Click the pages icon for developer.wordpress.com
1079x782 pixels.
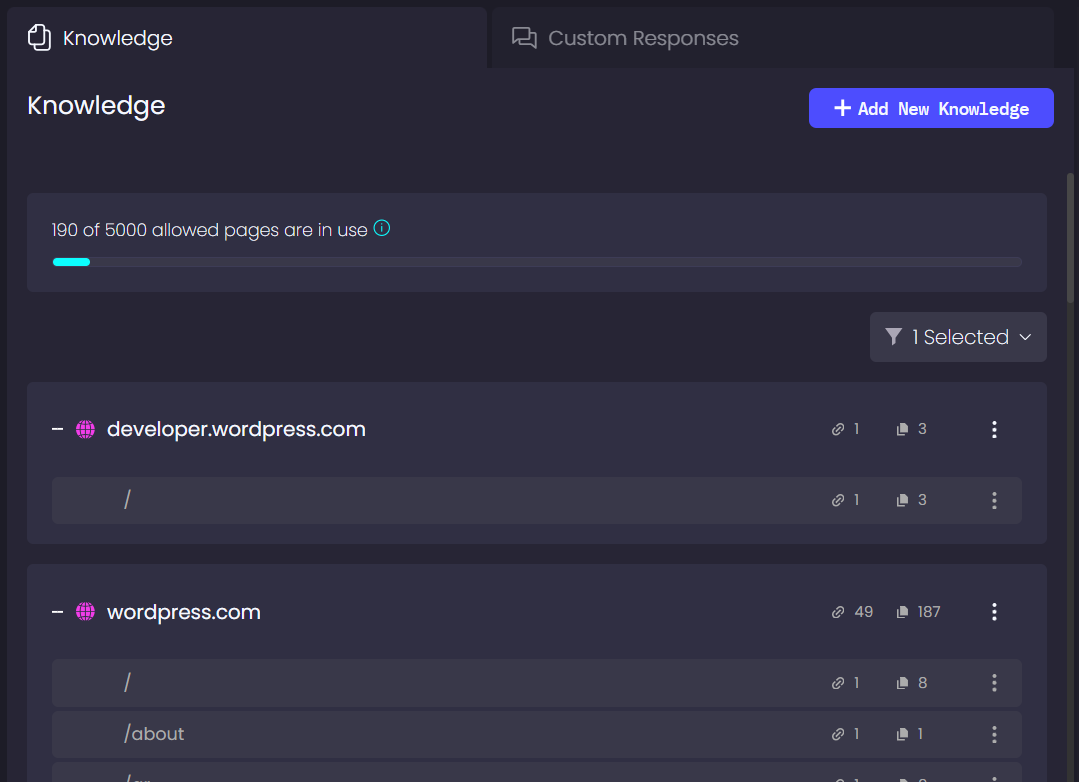pos(902,430)
